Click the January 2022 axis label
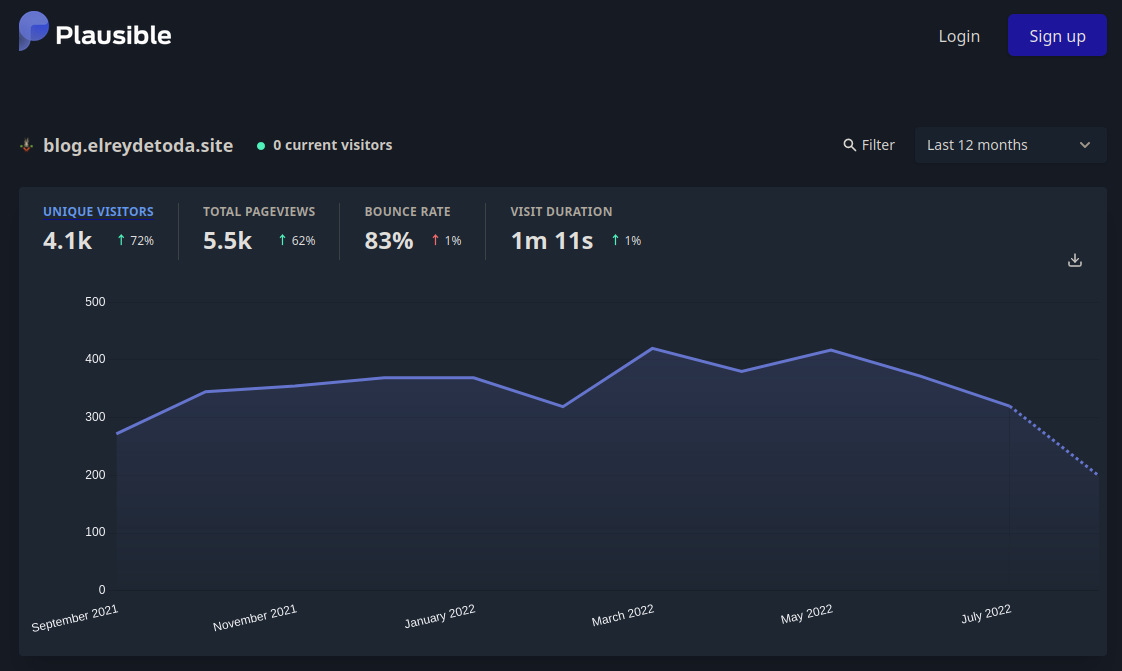The width and height of the screenshot is (1122, 671). click(439, 616)
